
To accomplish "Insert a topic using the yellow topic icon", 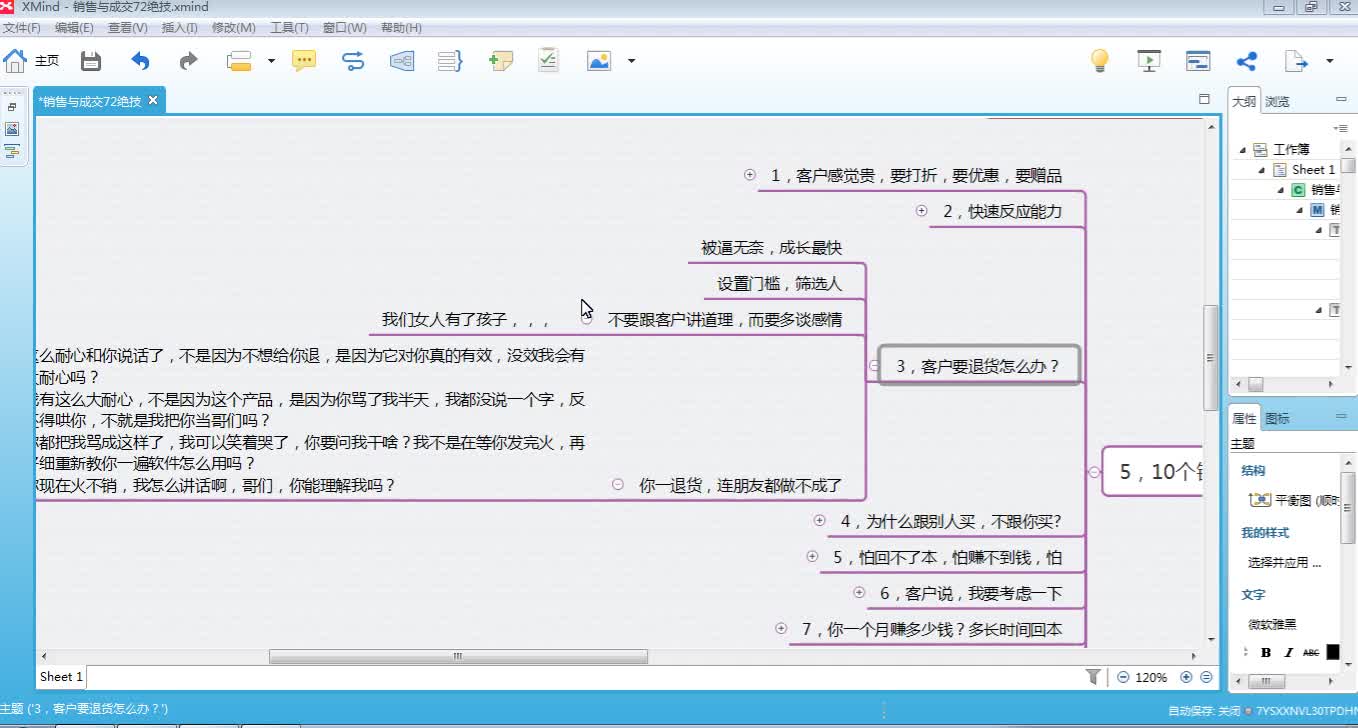I will (x=239, y=61).
